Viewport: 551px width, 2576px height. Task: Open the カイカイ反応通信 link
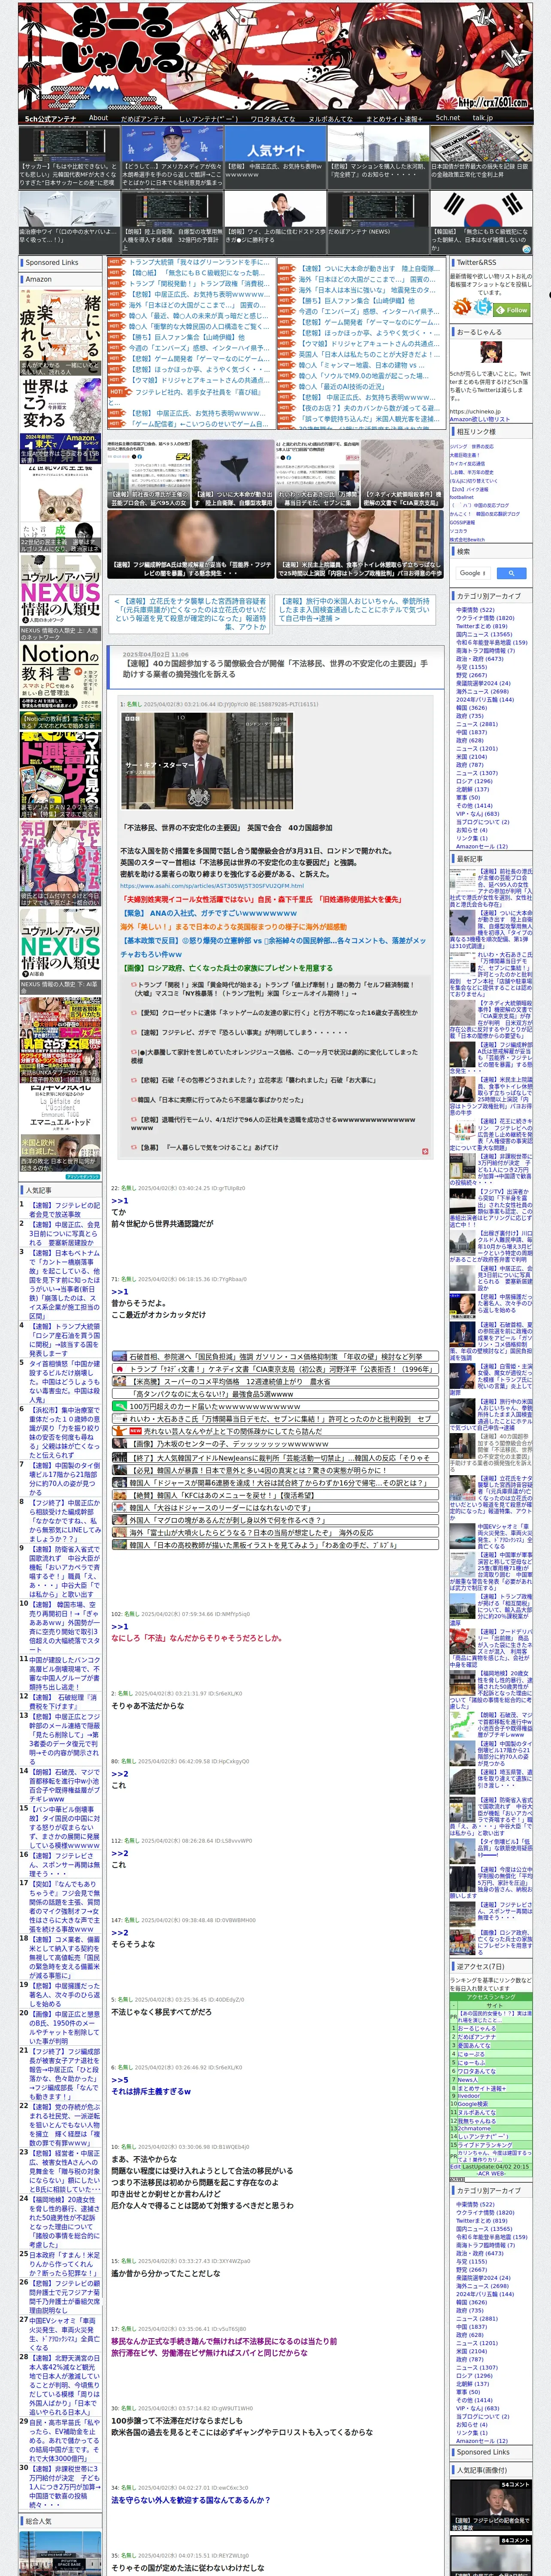point(467,464)
